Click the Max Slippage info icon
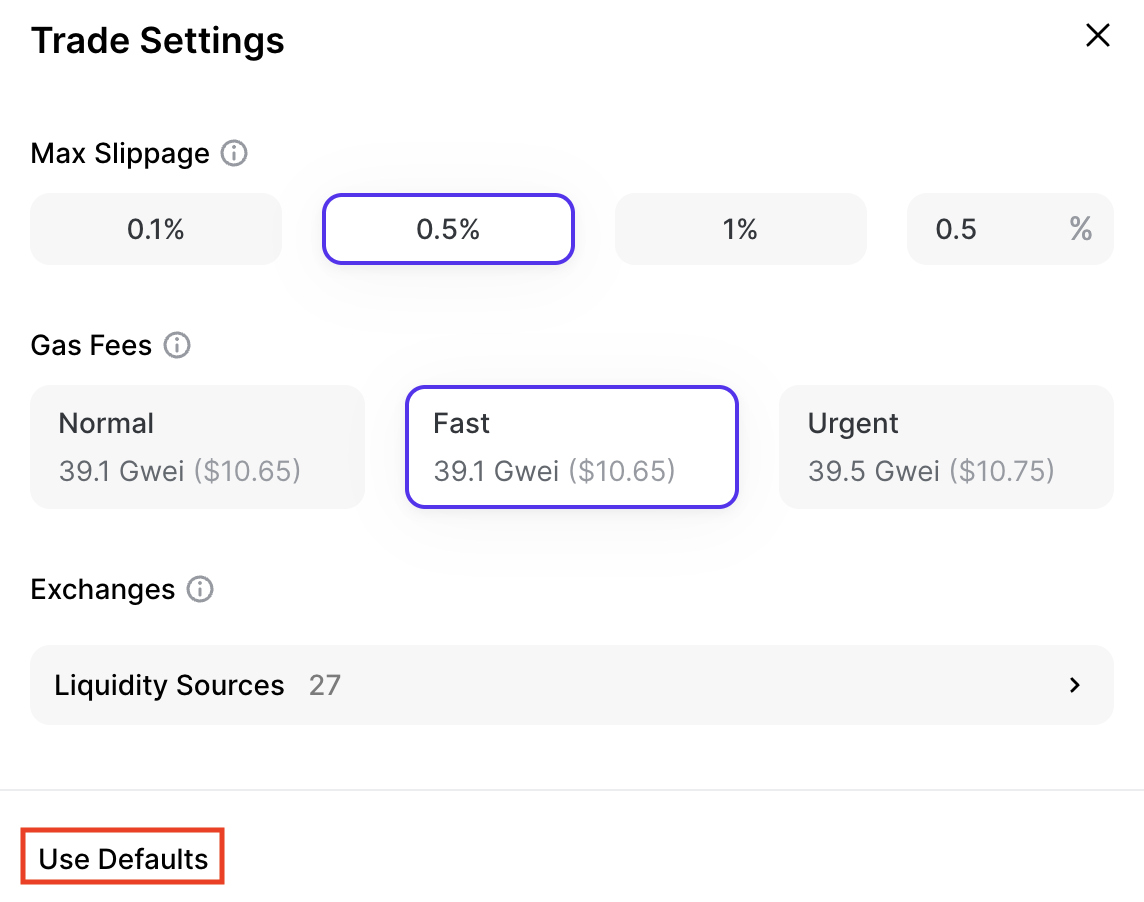 pyautogui.click(x=234, y=154)
